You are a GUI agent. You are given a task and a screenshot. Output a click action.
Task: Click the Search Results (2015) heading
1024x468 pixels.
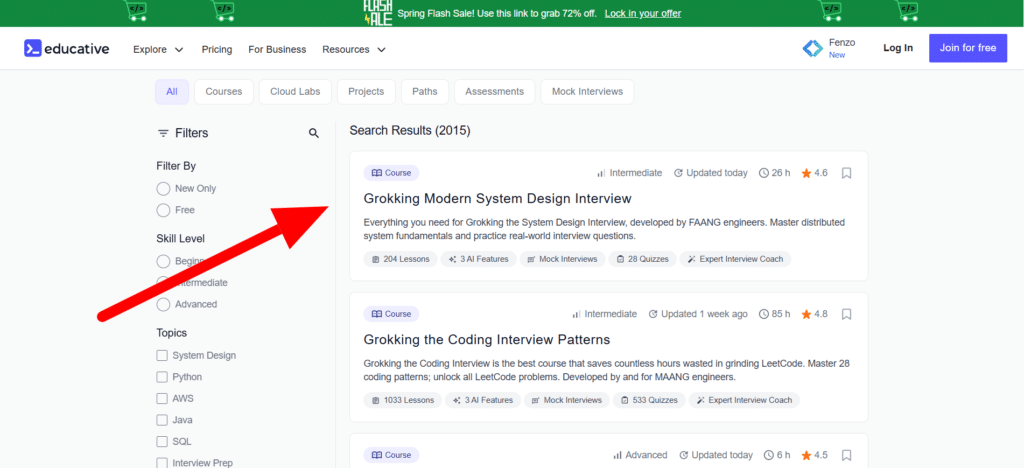pyautogui.click(x=409, y=131)
